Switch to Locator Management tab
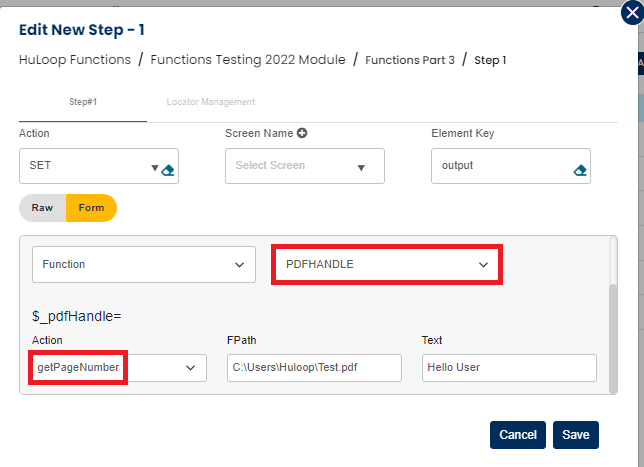The height and width of the screenshot is (467, 644). 210,102
